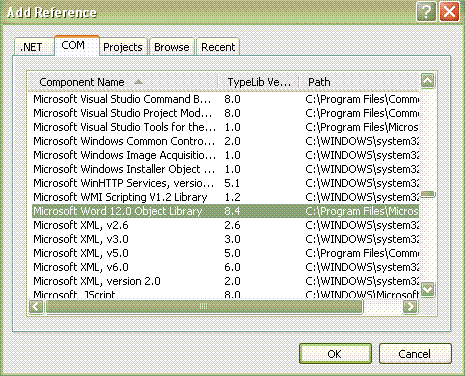
Task: Click the horizontal scrollbar left arrow
Action: pos(36,306)
